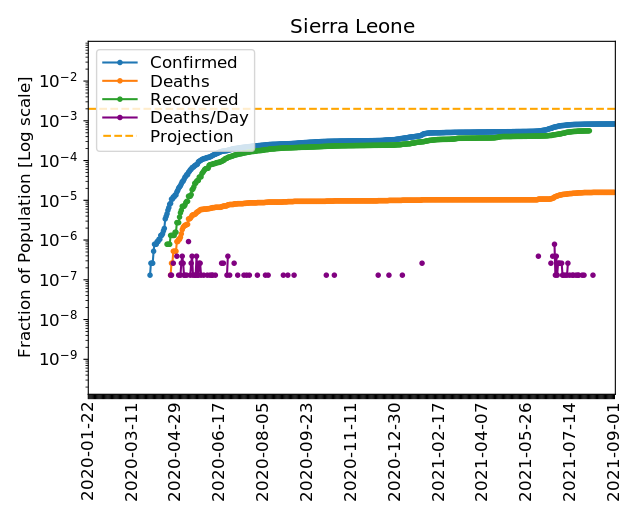Click the 10⁻⁹ y-axis tick label
Viewport: 640px width, 520px height.
(x=62, y=359)
